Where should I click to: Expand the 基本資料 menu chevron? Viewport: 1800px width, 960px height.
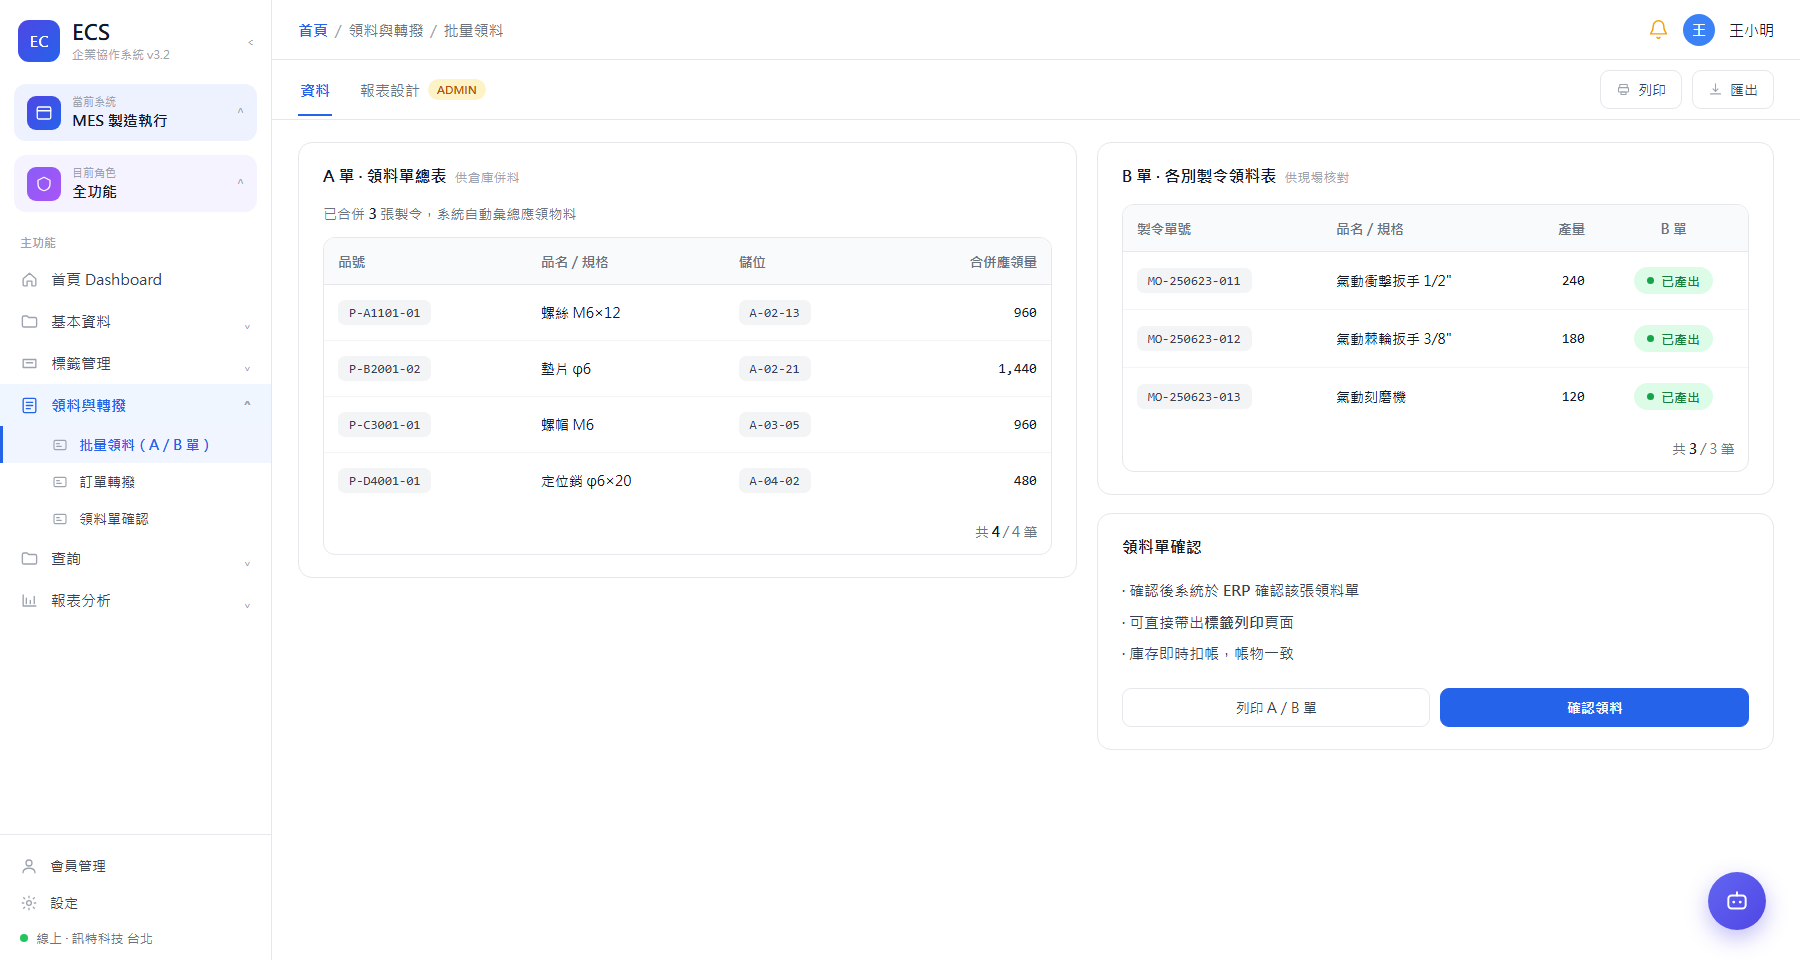tap(247, 326)
